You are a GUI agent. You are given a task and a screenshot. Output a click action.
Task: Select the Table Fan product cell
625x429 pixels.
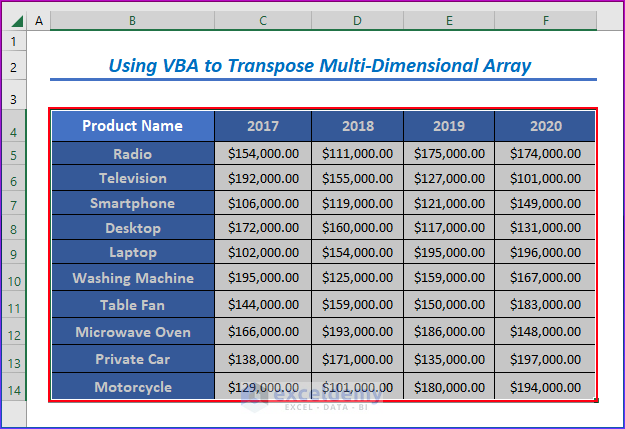[x=133, y=305]
